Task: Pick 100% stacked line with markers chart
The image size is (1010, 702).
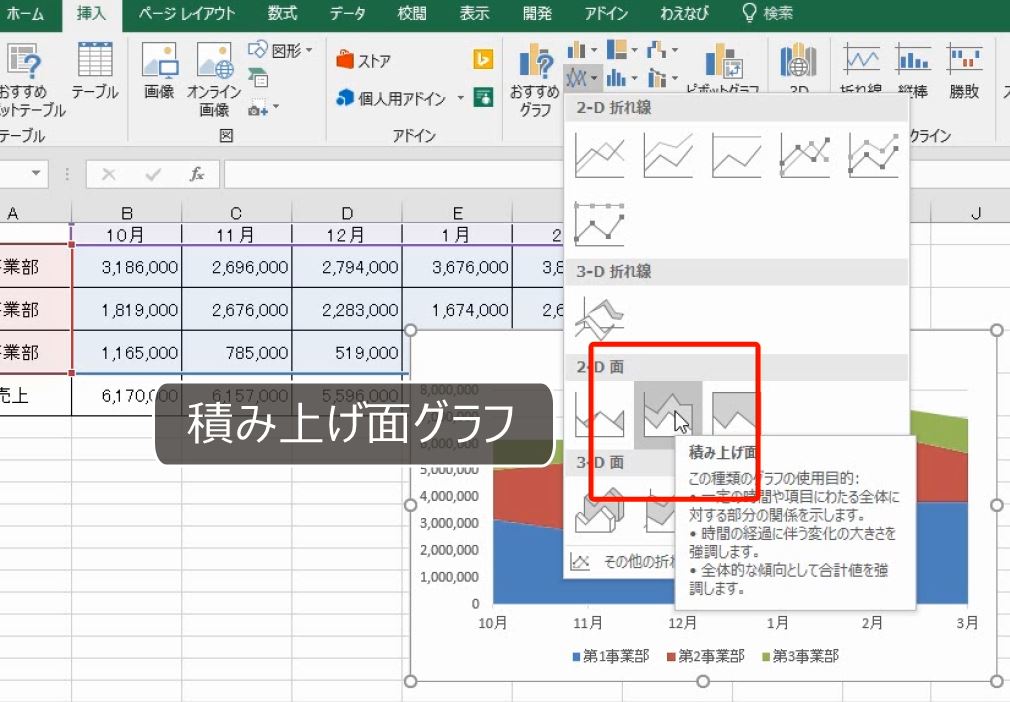Action: [x=599, y=223]
